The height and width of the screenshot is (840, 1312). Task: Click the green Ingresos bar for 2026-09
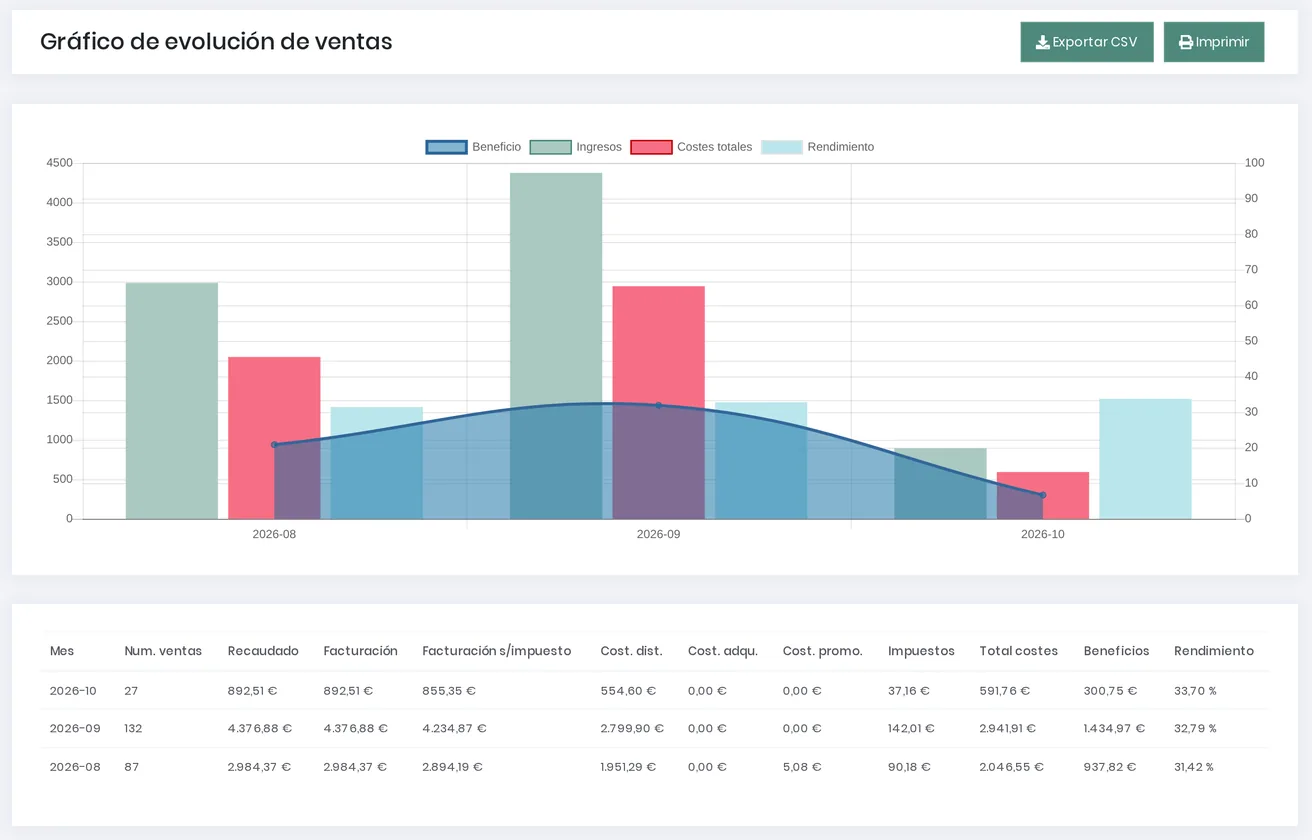pos(556,346)
